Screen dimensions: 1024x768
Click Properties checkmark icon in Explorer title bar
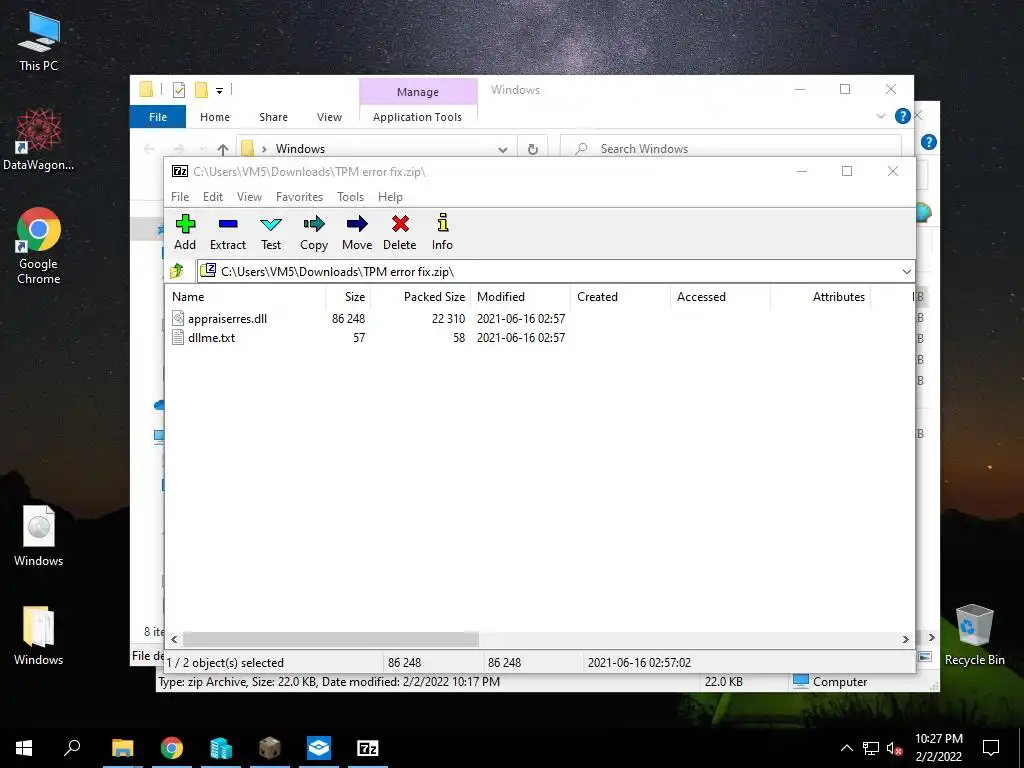(x=178, y=89)
